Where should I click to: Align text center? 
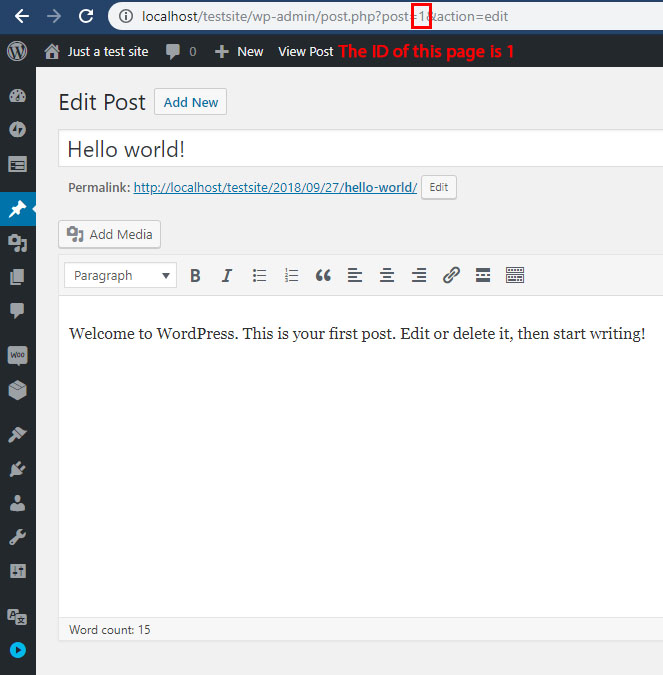pyautogui.click(x=387, y=275)
